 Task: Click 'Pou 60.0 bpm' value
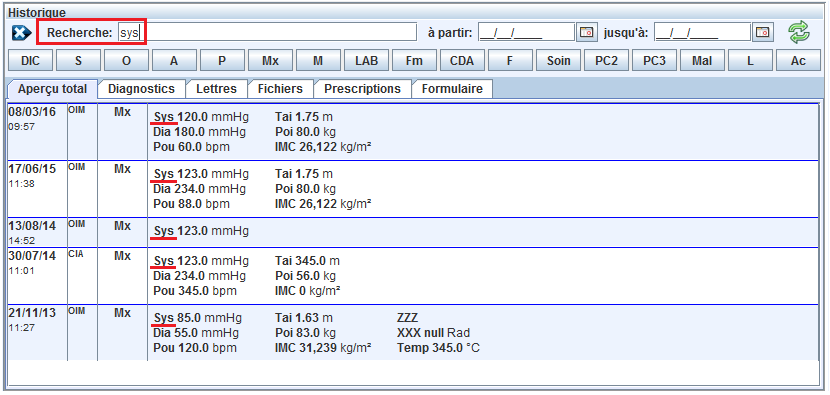pos(192,147)
